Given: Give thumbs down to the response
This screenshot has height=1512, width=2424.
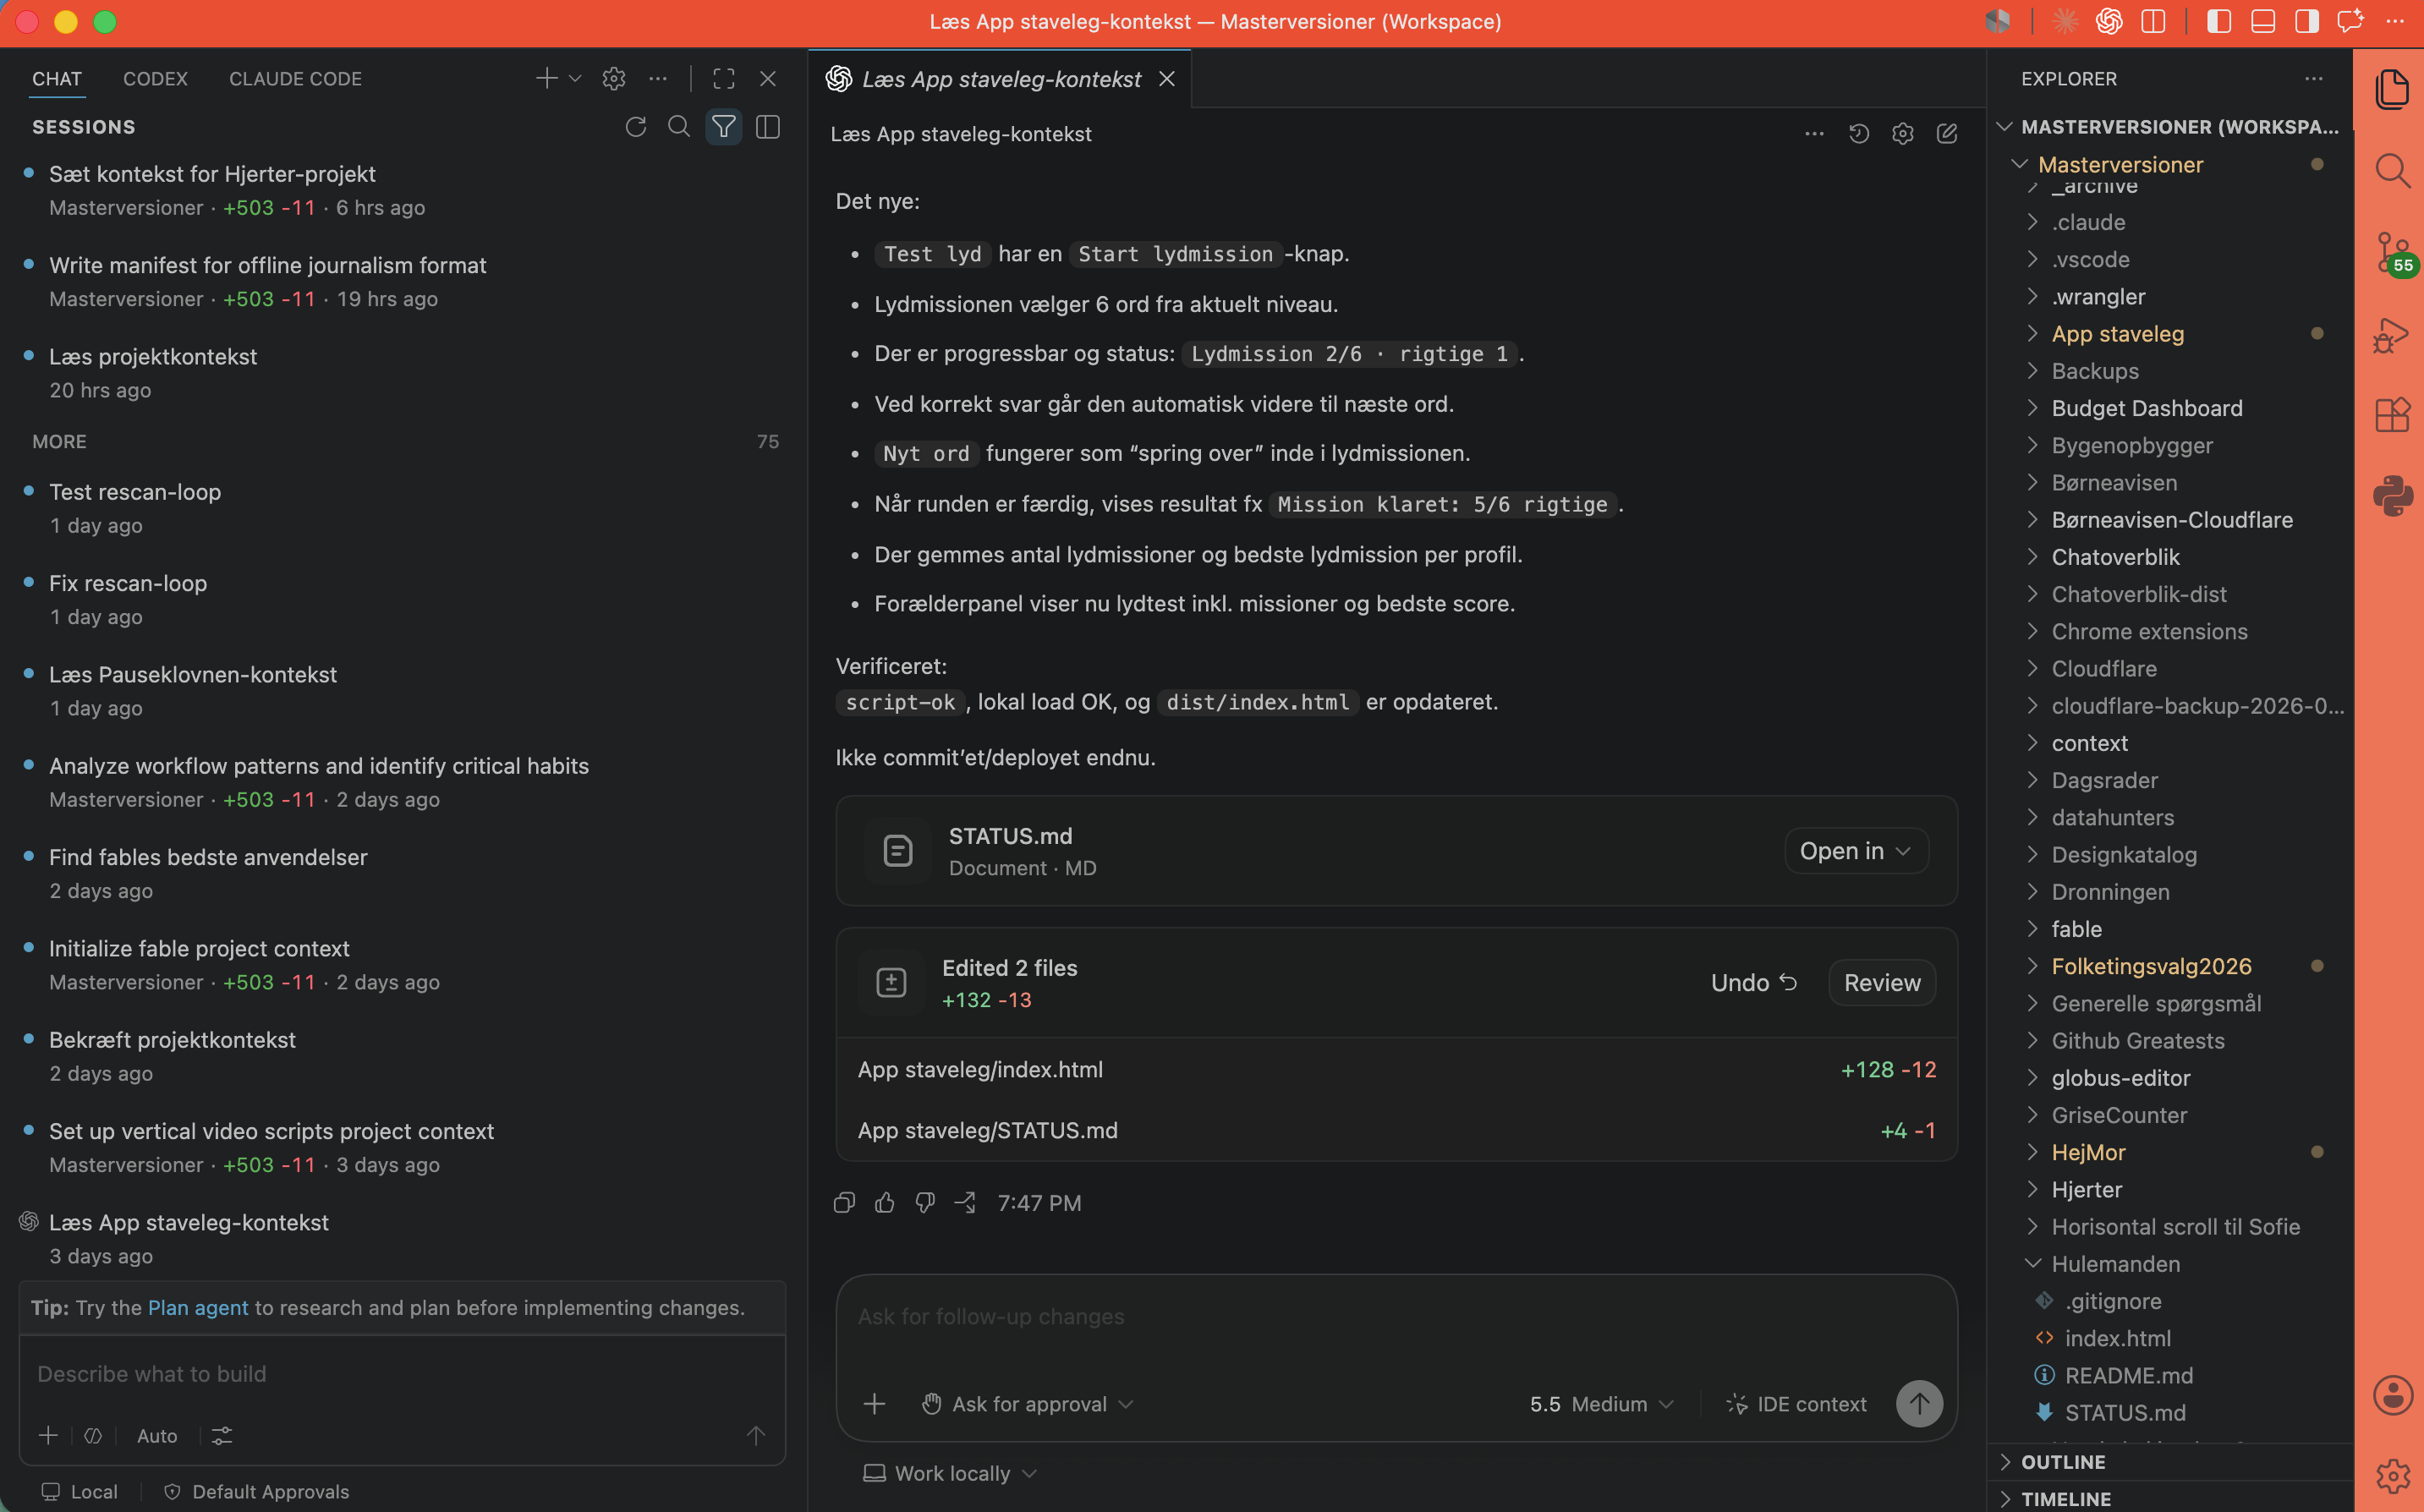Looking at the screenshot, I should point(925,1203).
